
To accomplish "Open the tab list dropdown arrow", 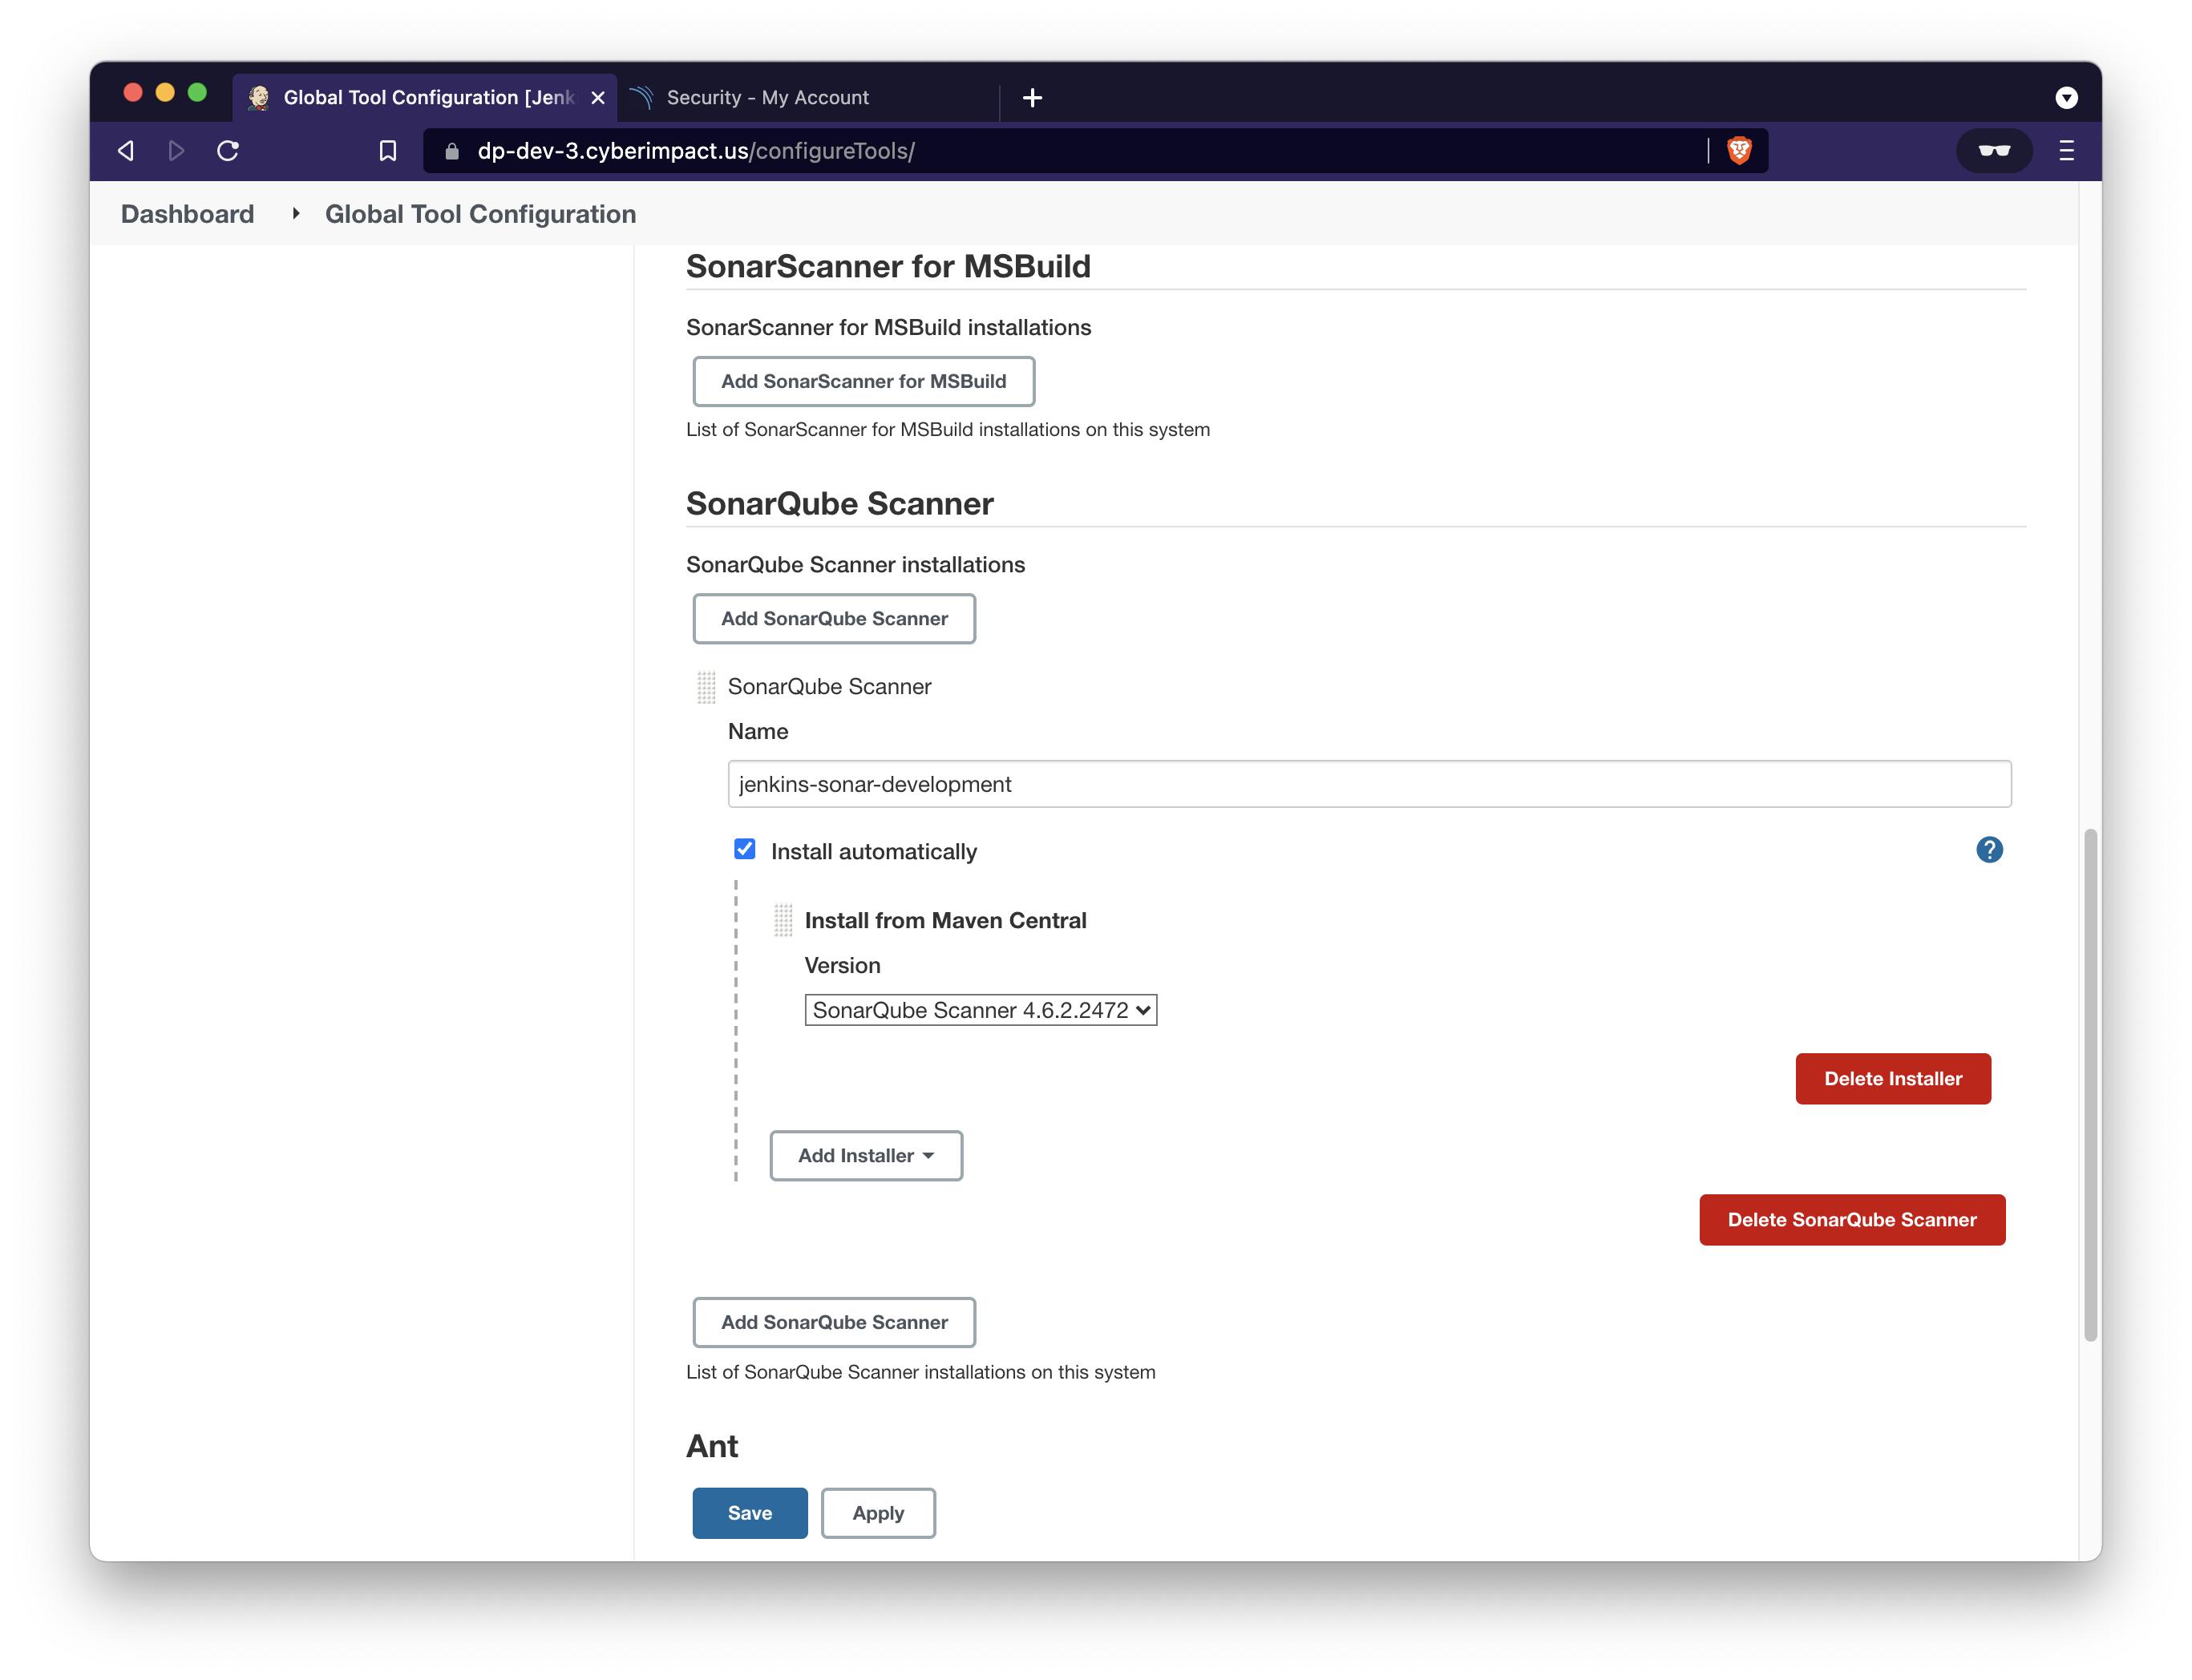I will [x=2066, y=98].
